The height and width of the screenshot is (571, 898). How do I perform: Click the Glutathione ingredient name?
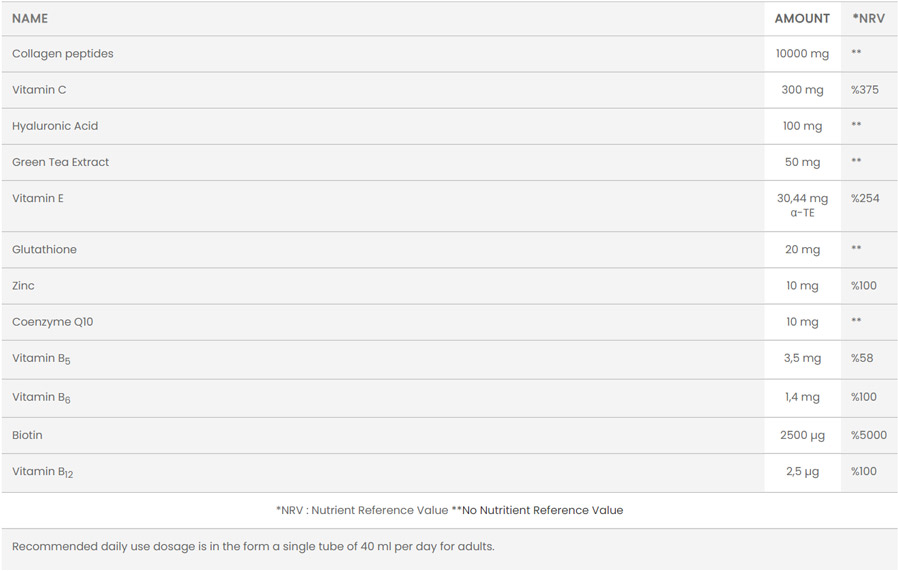44,249
